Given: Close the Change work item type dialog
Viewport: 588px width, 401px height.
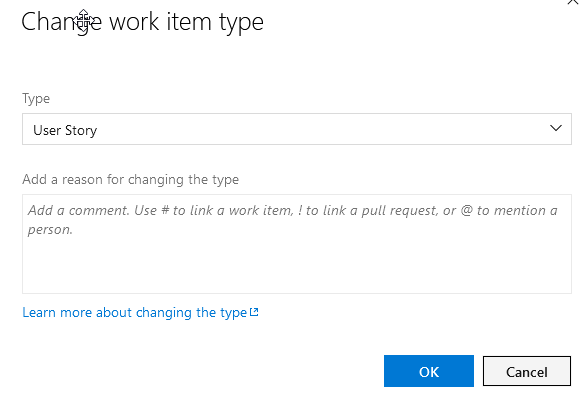Looking at the screenshot, I should [x=574, y=2].
